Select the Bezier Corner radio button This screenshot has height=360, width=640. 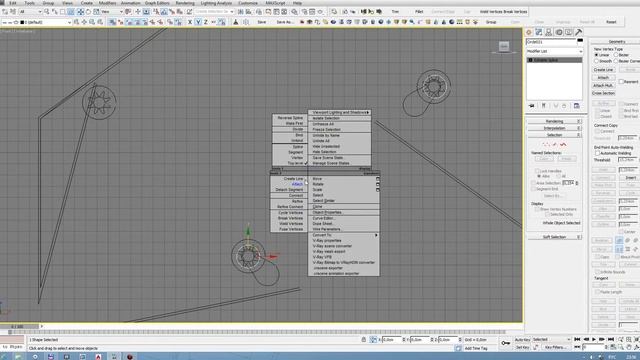616,61
